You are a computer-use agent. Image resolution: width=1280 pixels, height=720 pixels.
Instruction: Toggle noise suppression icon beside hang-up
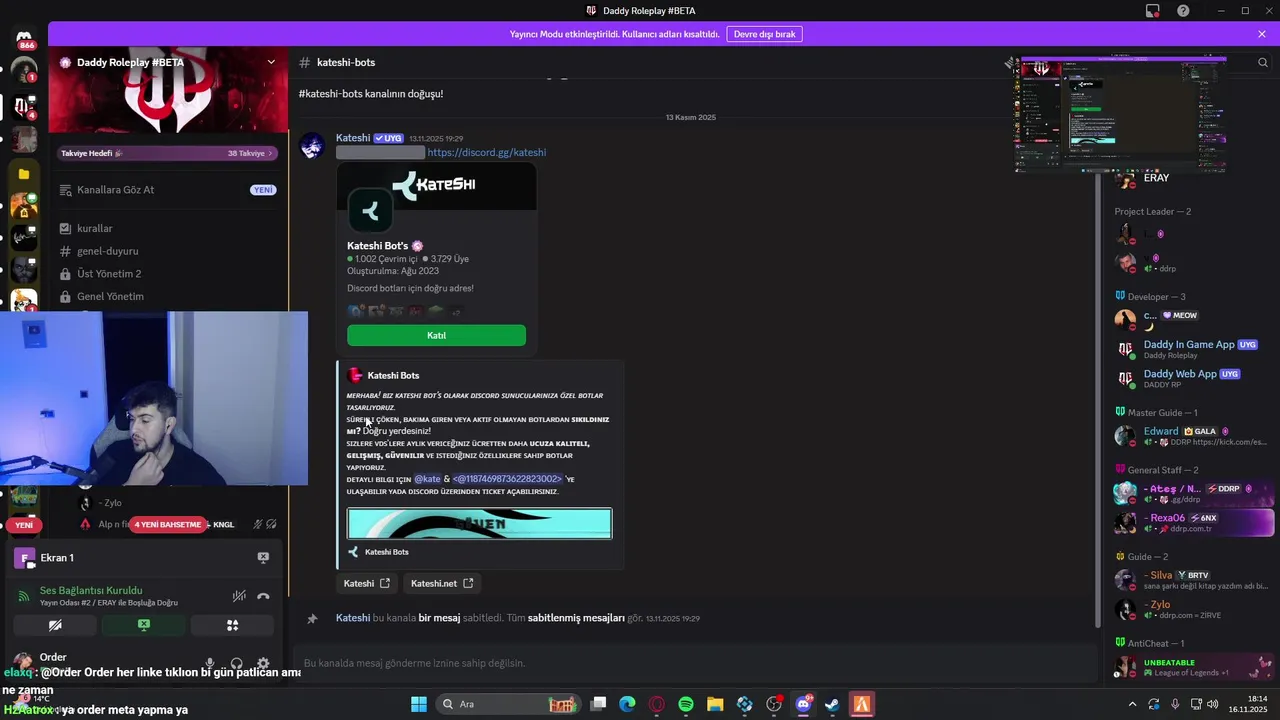click(239, 596)
